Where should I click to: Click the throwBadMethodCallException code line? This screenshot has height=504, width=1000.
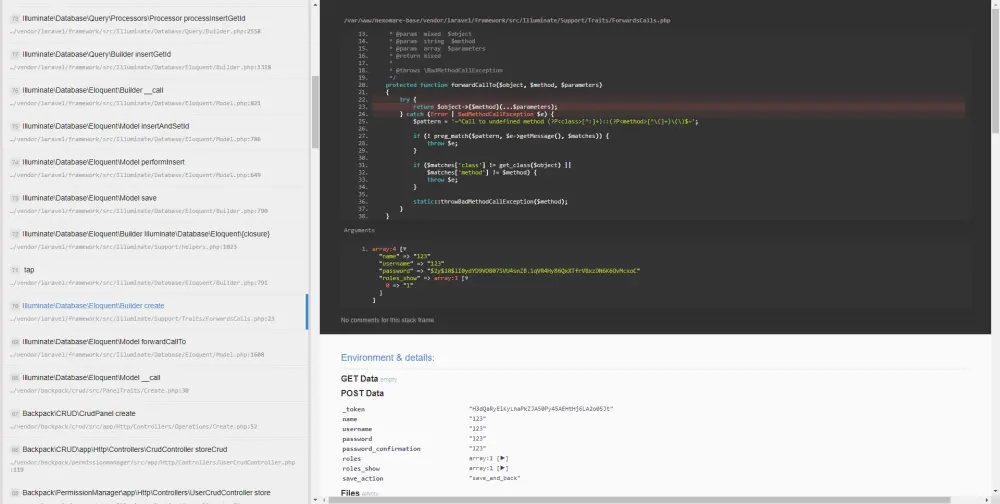click(490, 202)
